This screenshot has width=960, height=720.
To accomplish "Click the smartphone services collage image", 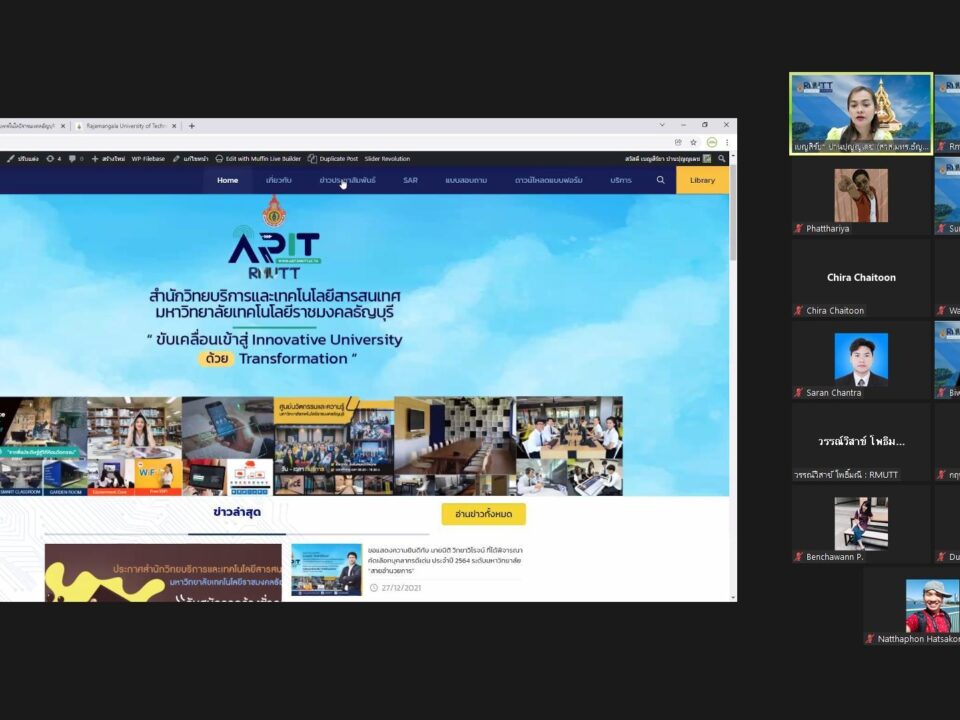I will [227, 427].
